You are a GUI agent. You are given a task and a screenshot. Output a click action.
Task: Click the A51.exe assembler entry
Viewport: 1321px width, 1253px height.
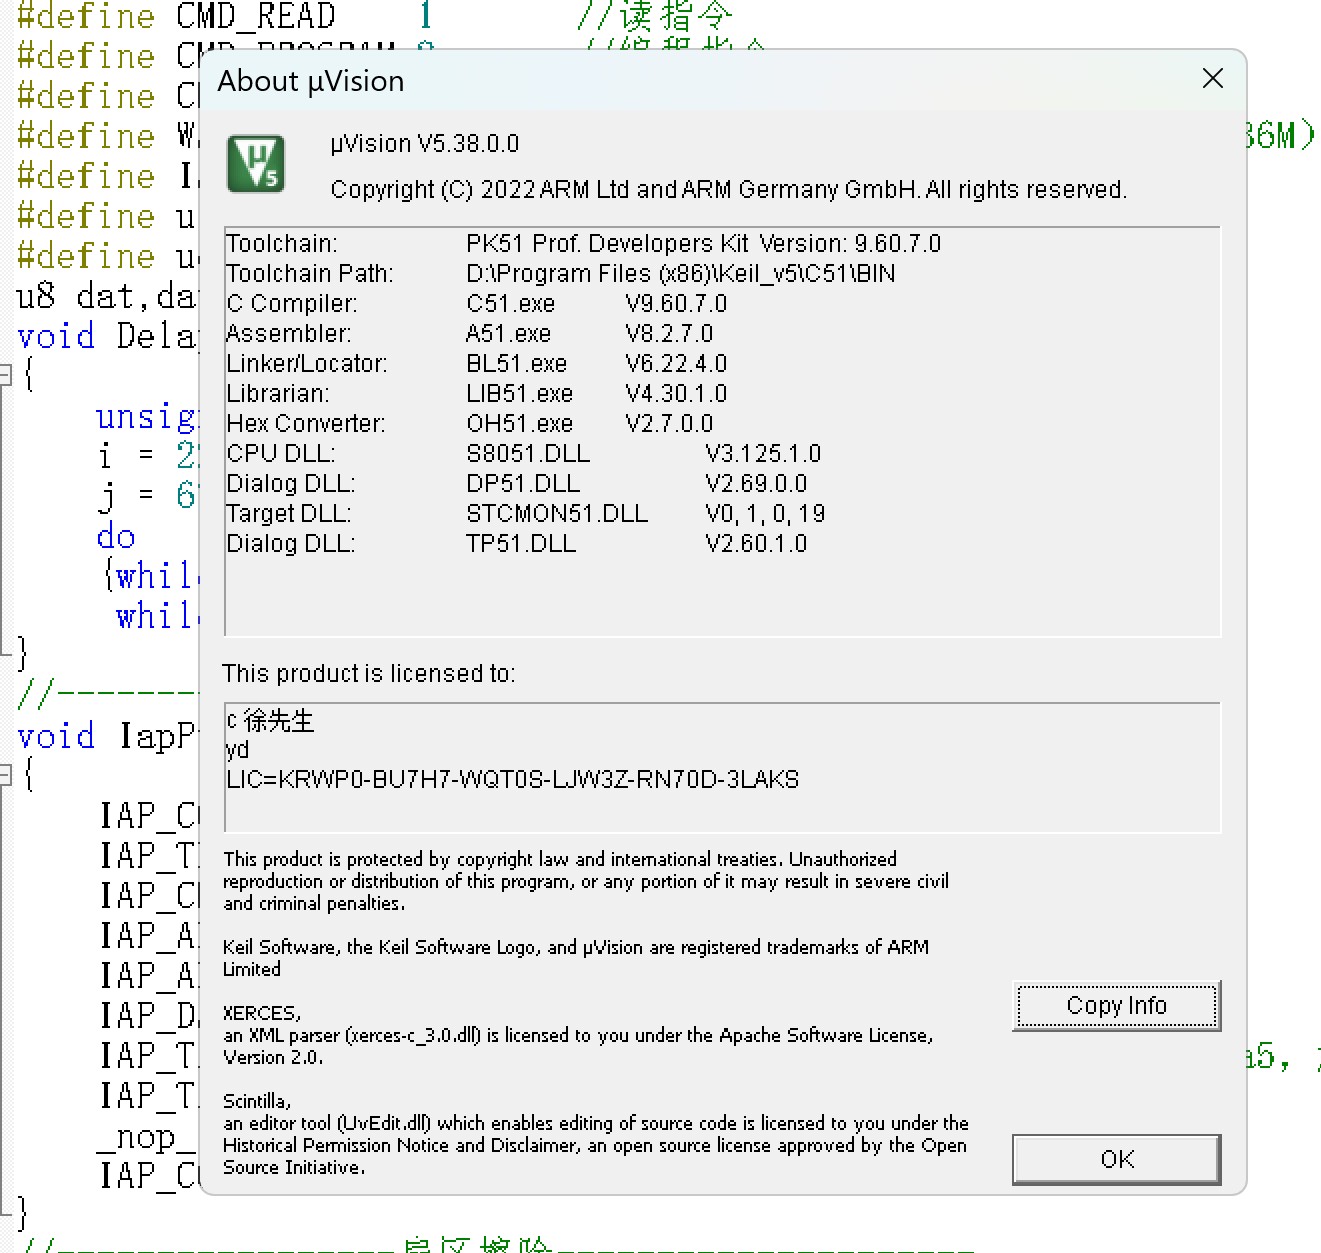[x=508, y=334]
